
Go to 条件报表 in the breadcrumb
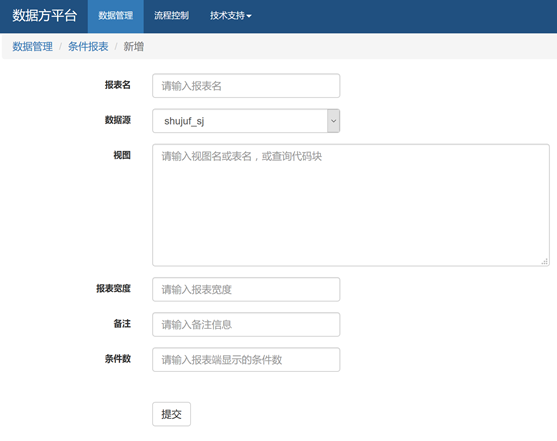88,47
